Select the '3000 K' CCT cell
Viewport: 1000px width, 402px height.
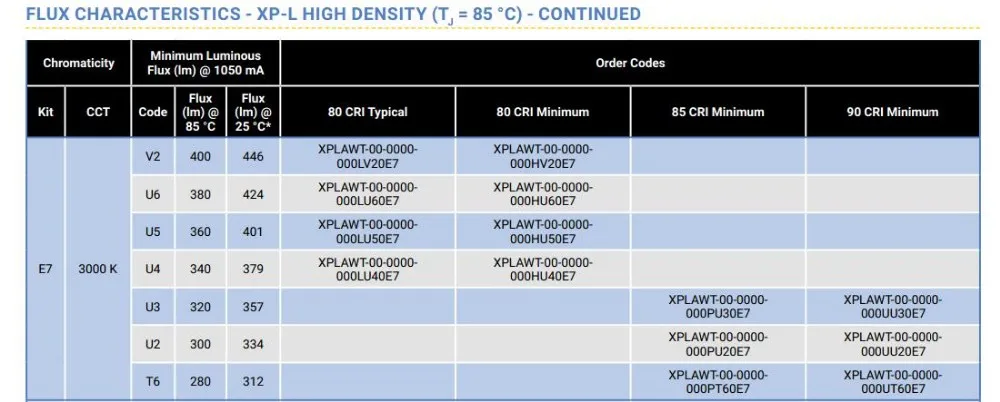click(98, 269)
